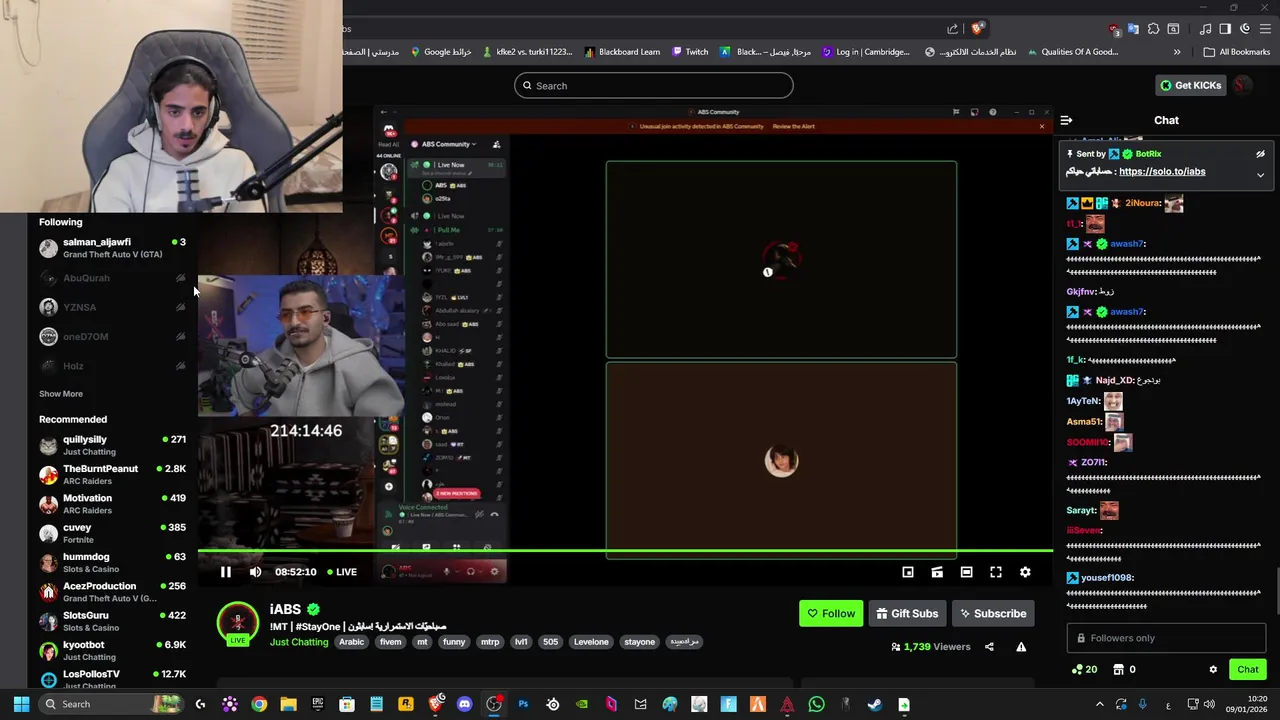Click the Followers only chat input

pyautogui.click(x=1166, y=638)
